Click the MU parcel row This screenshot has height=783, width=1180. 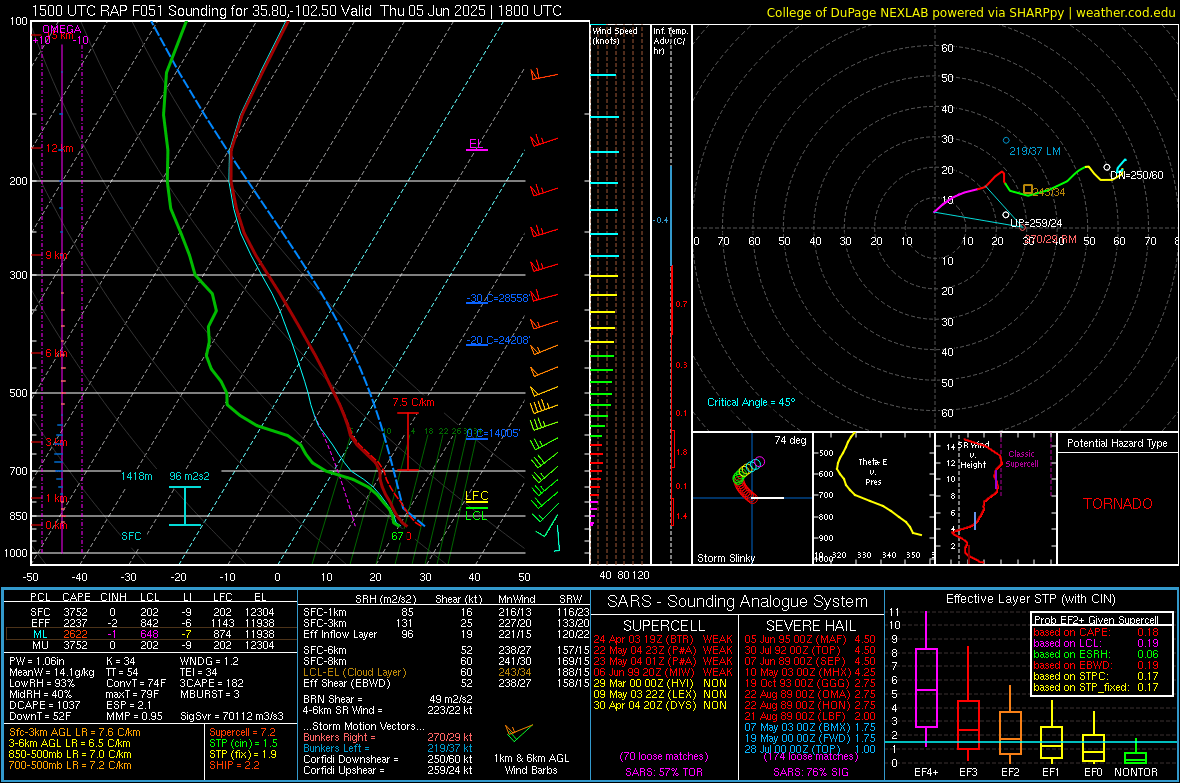click(151, 645)
